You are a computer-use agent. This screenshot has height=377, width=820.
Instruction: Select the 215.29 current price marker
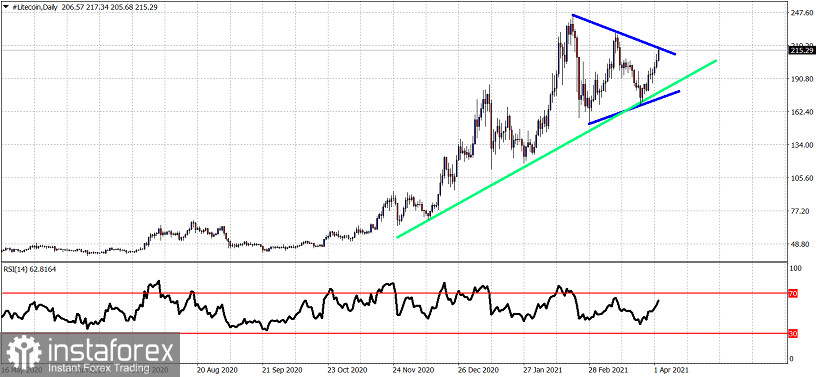coord(801,50)
